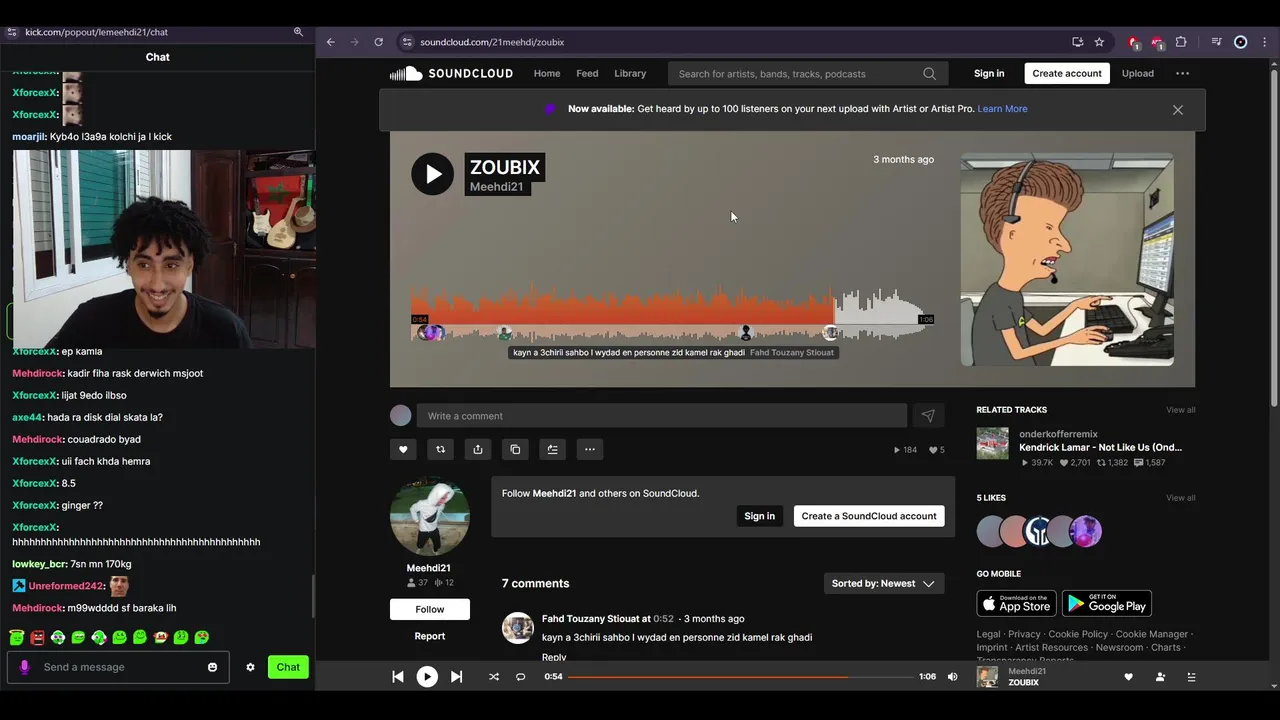Click Report under the Meehdi21 profile
Image resolution: width=1280 pixels, height=720 pixels.
430,636
